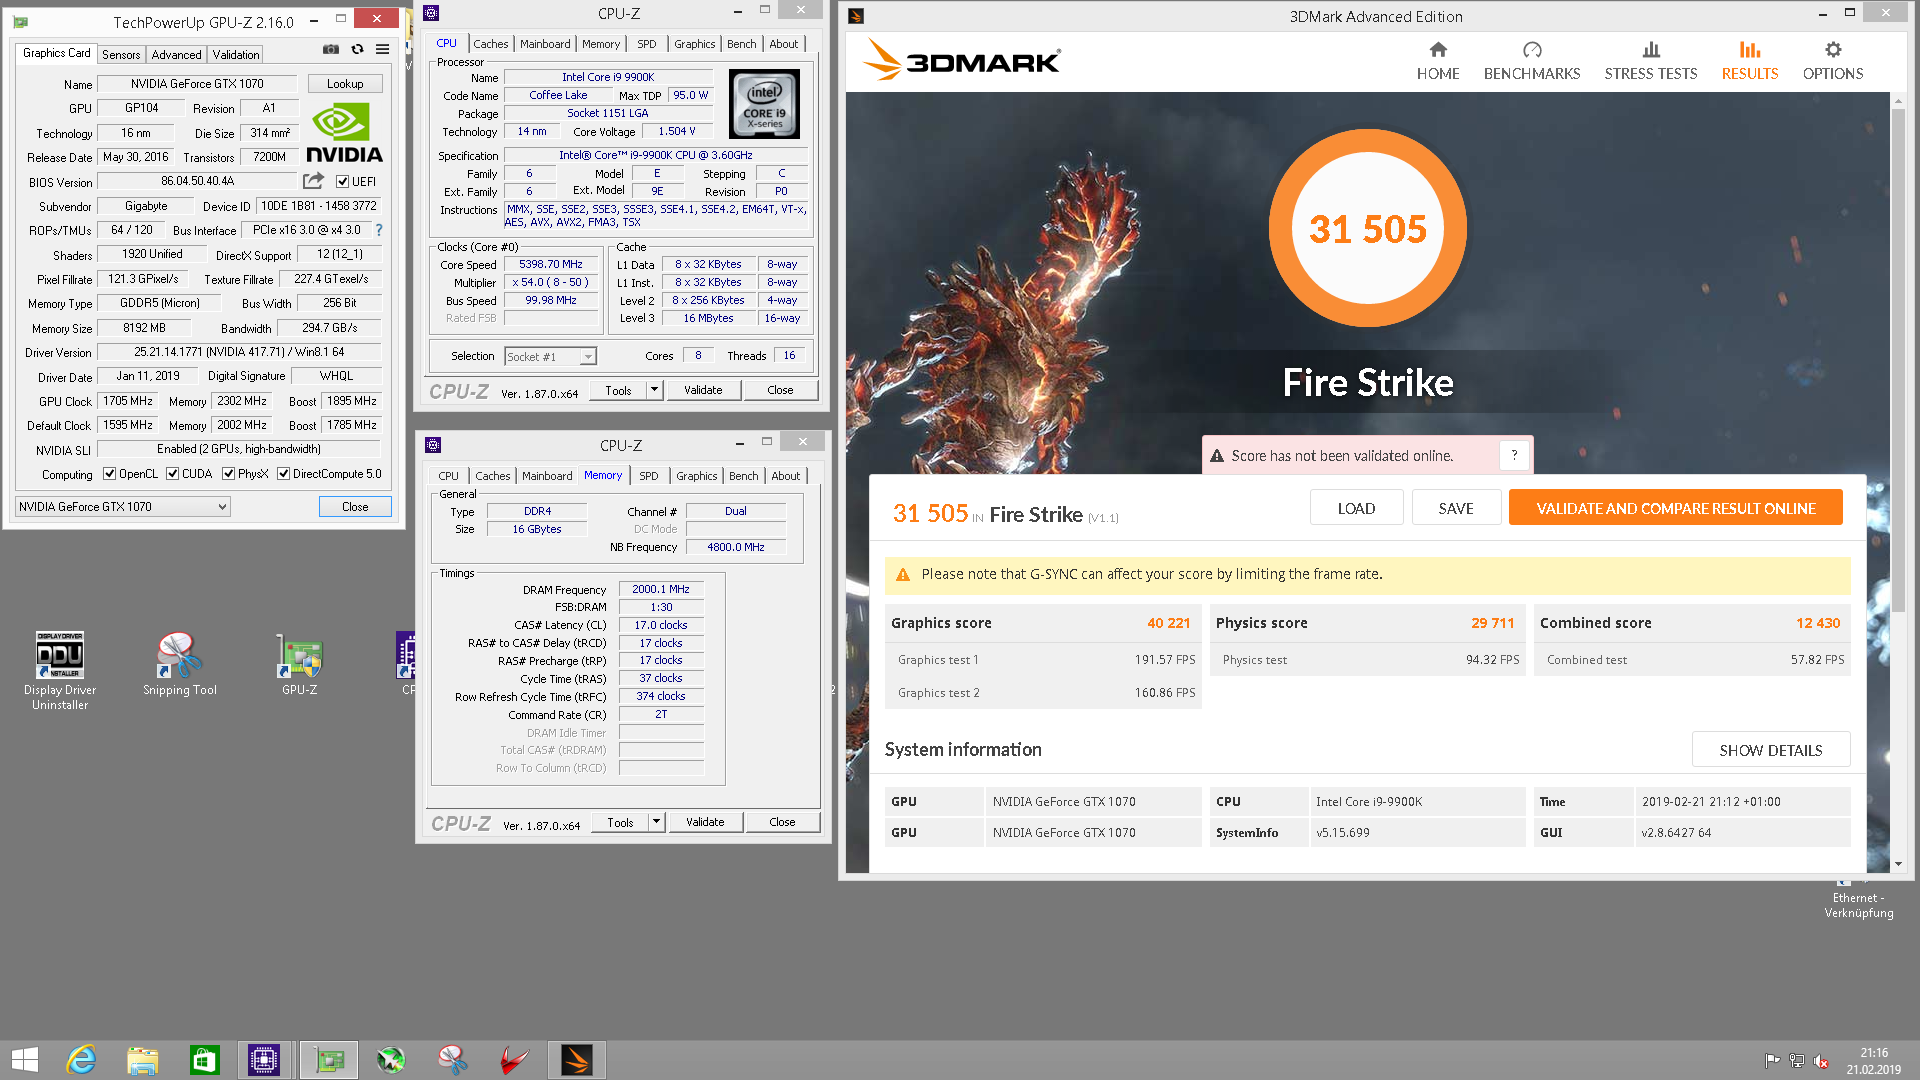Open Snipping Tool desktop icon

pyautogui.click(x=180, y=664)
